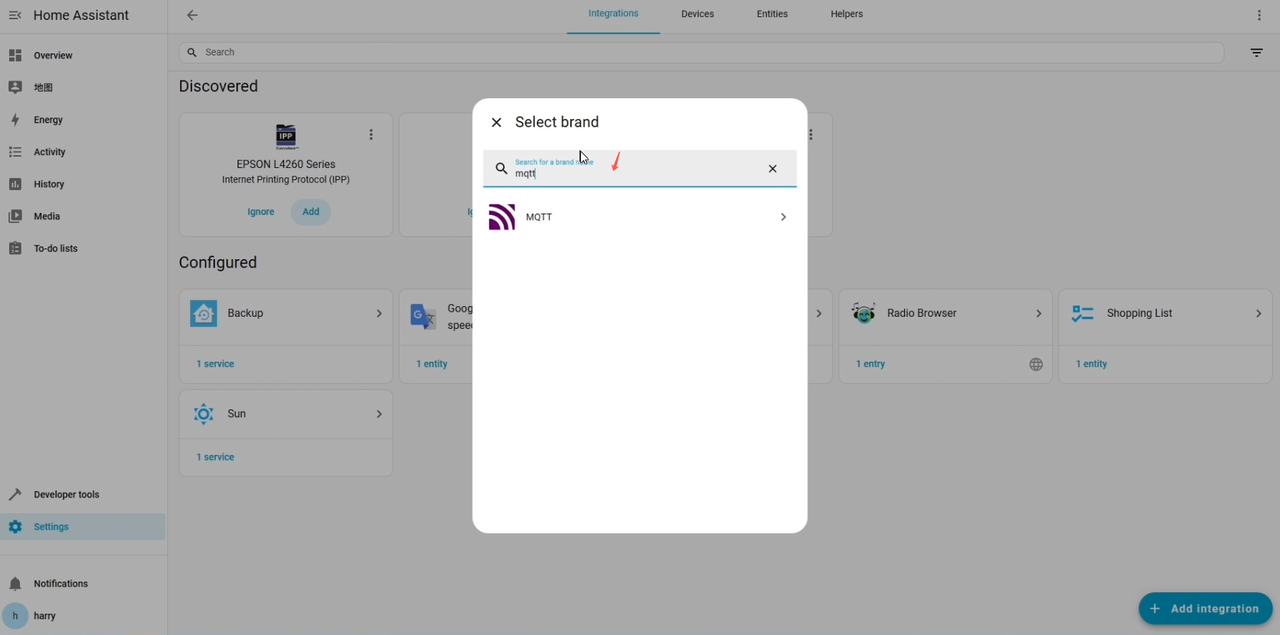The height and width of the screenshot is (635, 1280).
Task: Expand the MQTT entry chevron
Action: click(x=783, y=217)
